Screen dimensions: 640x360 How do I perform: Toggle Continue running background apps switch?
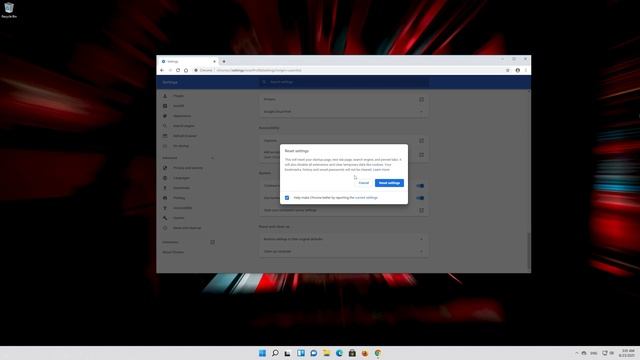click(420, 186)
